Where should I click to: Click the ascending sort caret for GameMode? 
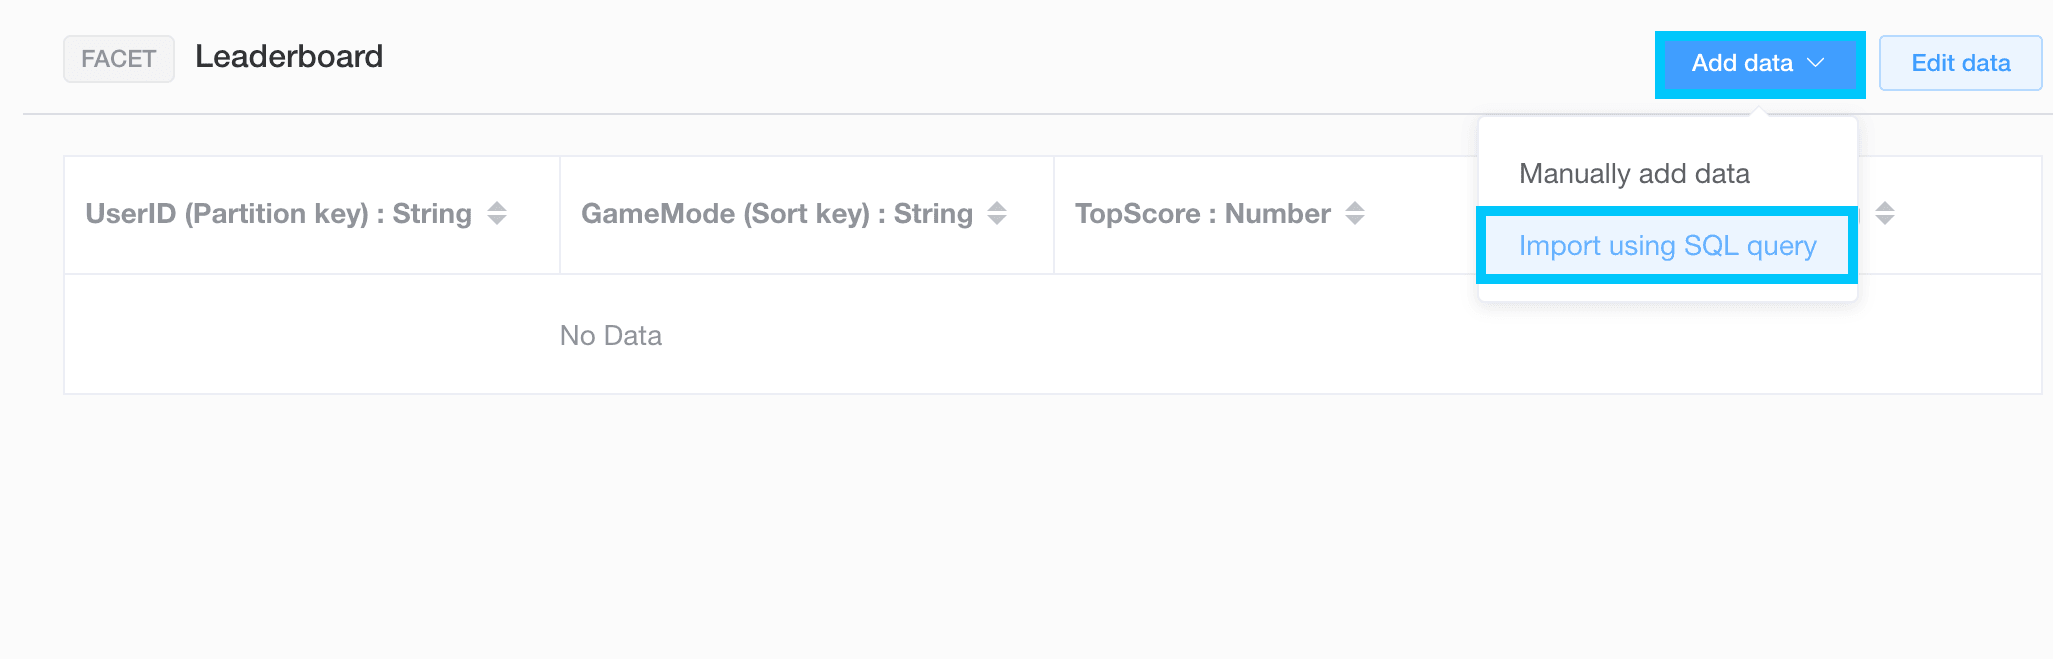pyautogui.click(x=997, y=206)
